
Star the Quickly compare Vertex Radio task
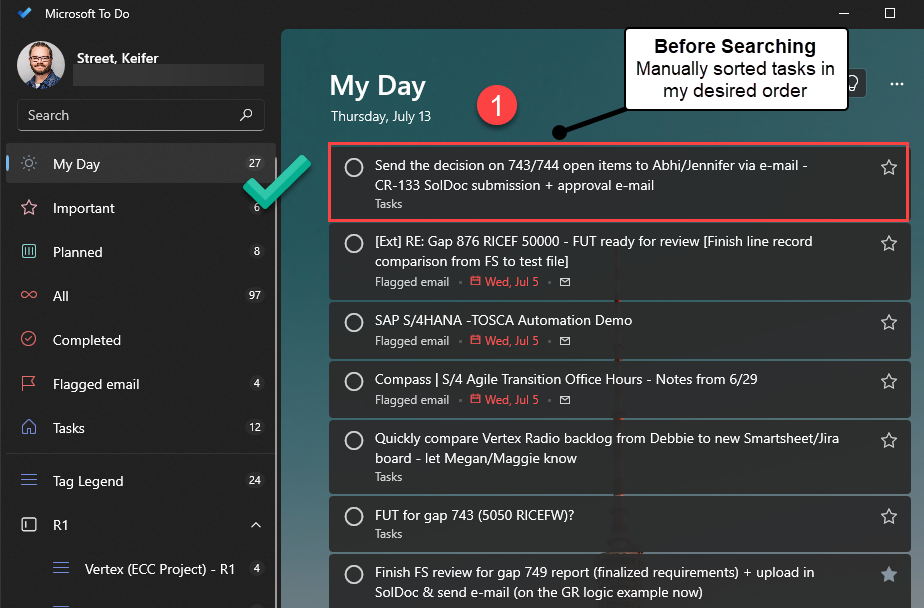(x=889, y=440)
